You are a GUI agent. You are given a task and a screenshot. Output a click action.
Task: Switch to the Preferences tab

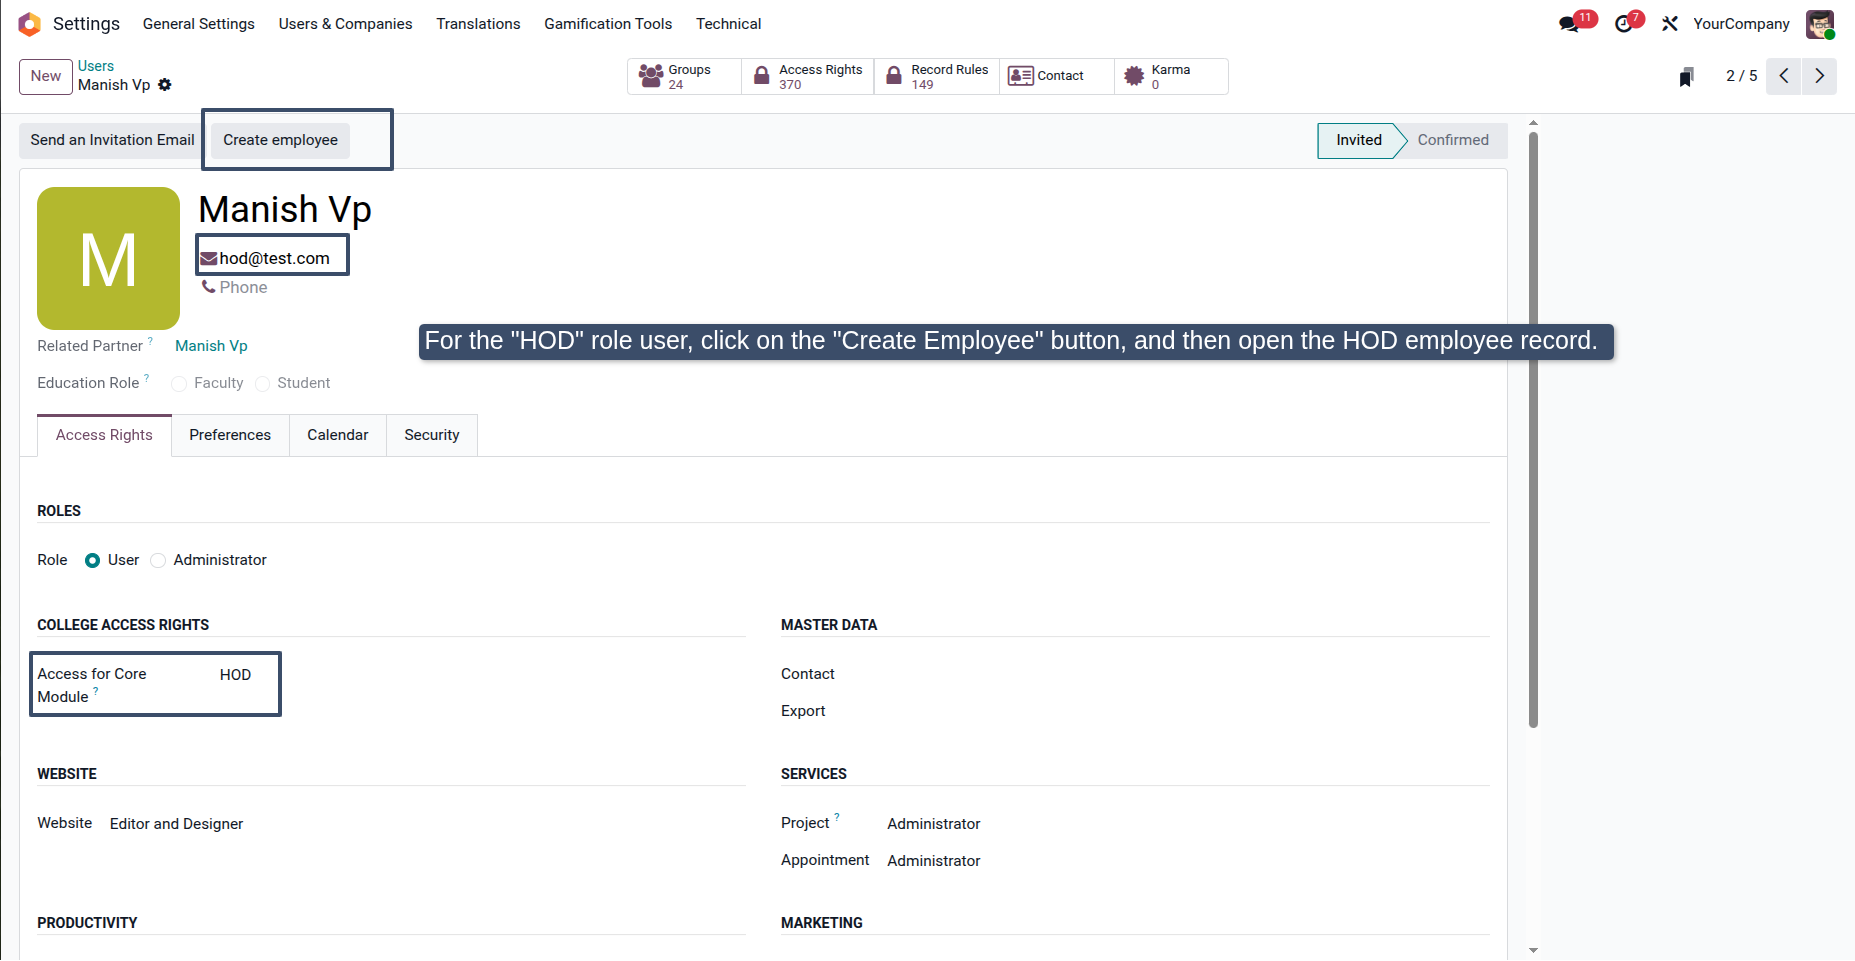pos(230,435)
